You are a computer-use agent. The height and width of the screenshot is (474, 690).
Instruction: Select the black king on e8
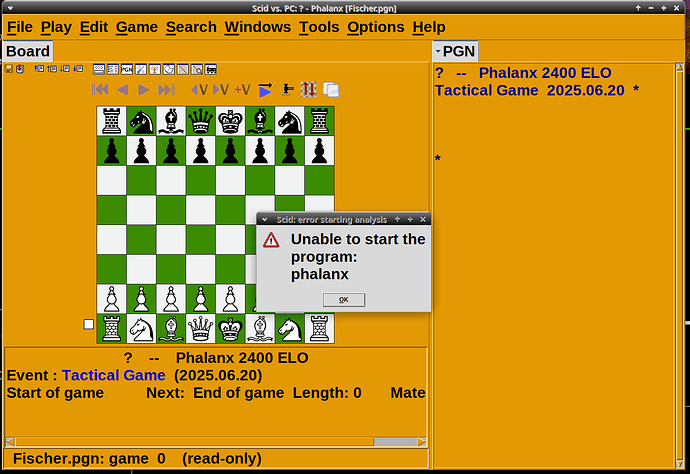pyautogui.click(x=231, y=121)
